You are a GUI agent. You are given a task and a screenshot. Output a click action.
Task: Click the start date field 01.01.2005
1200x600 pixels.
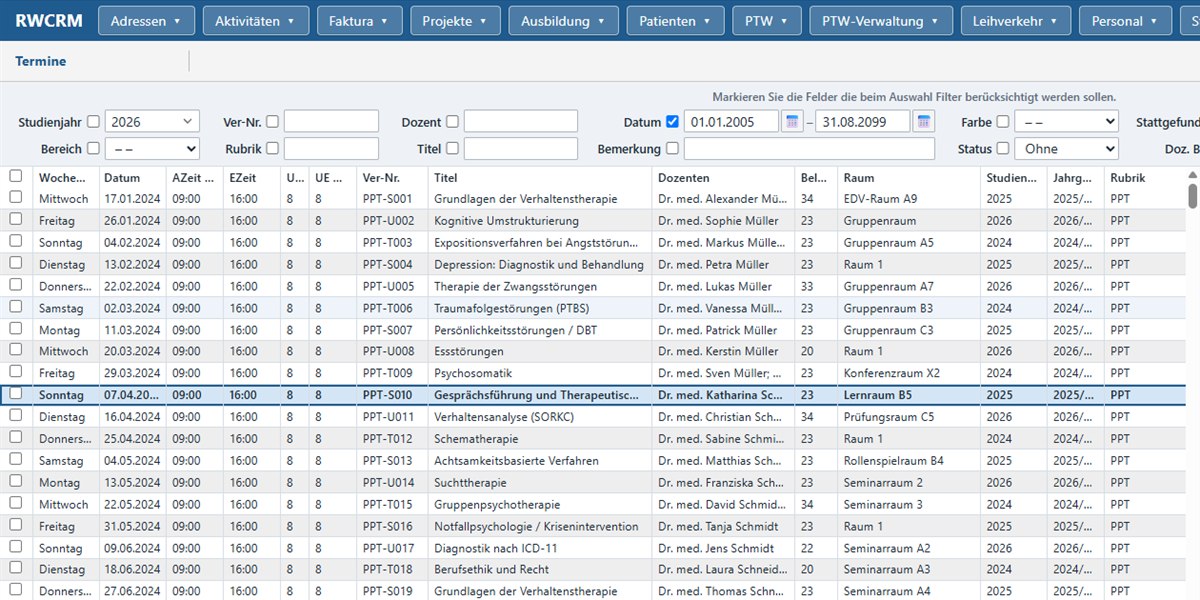731,122
